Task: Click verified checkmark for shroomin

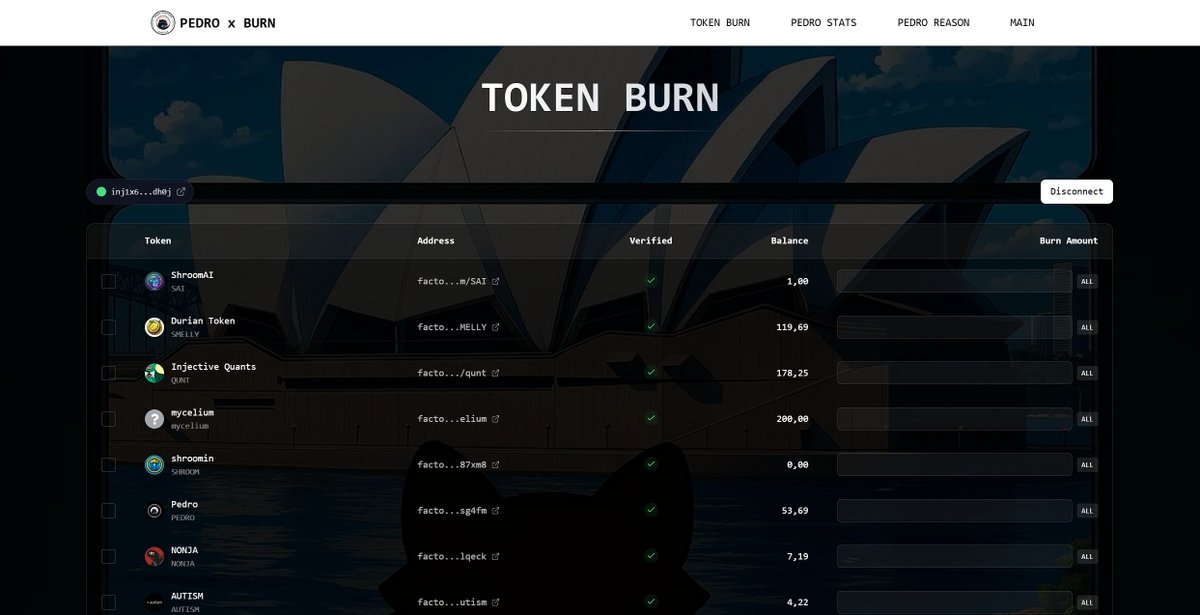Action: (x=651, y=464)
